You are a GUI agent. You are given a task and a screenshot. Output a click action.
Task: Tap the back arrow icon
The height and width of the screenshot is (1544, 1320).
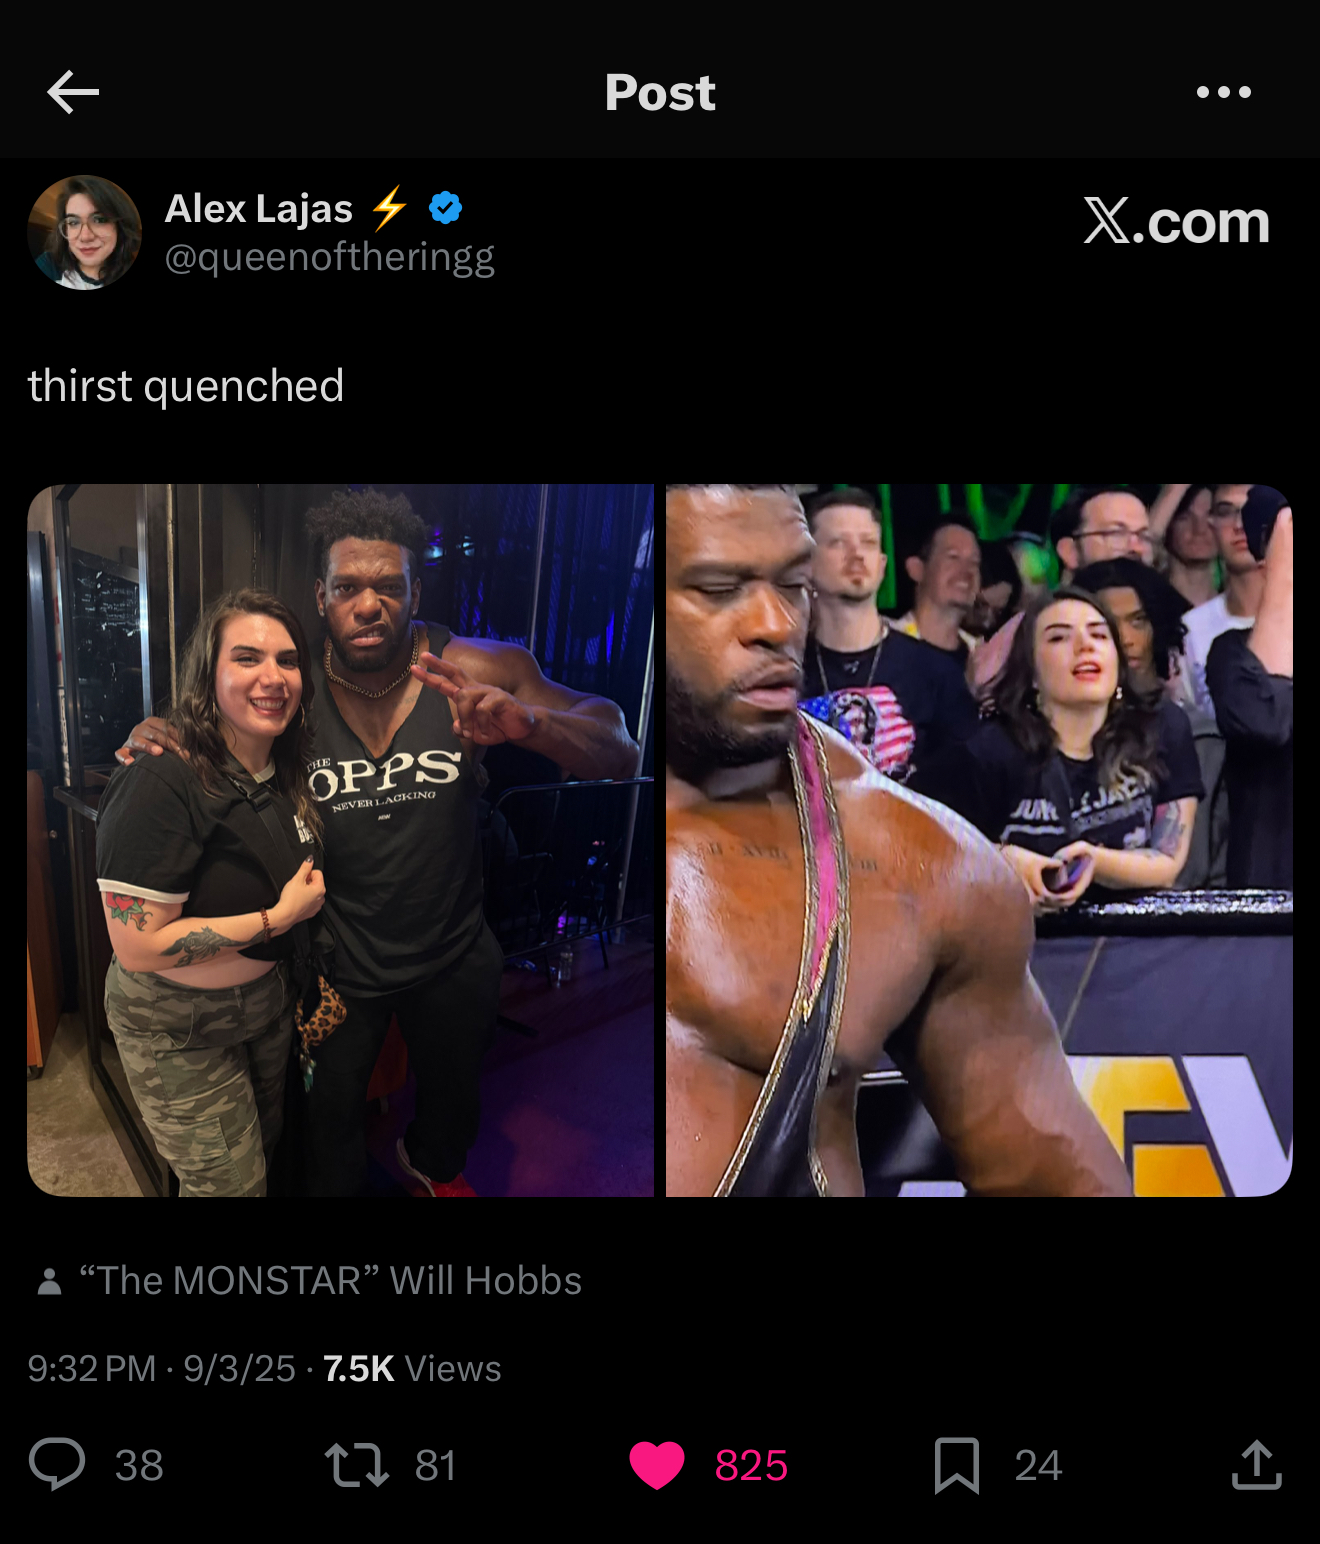coord(73,92)
